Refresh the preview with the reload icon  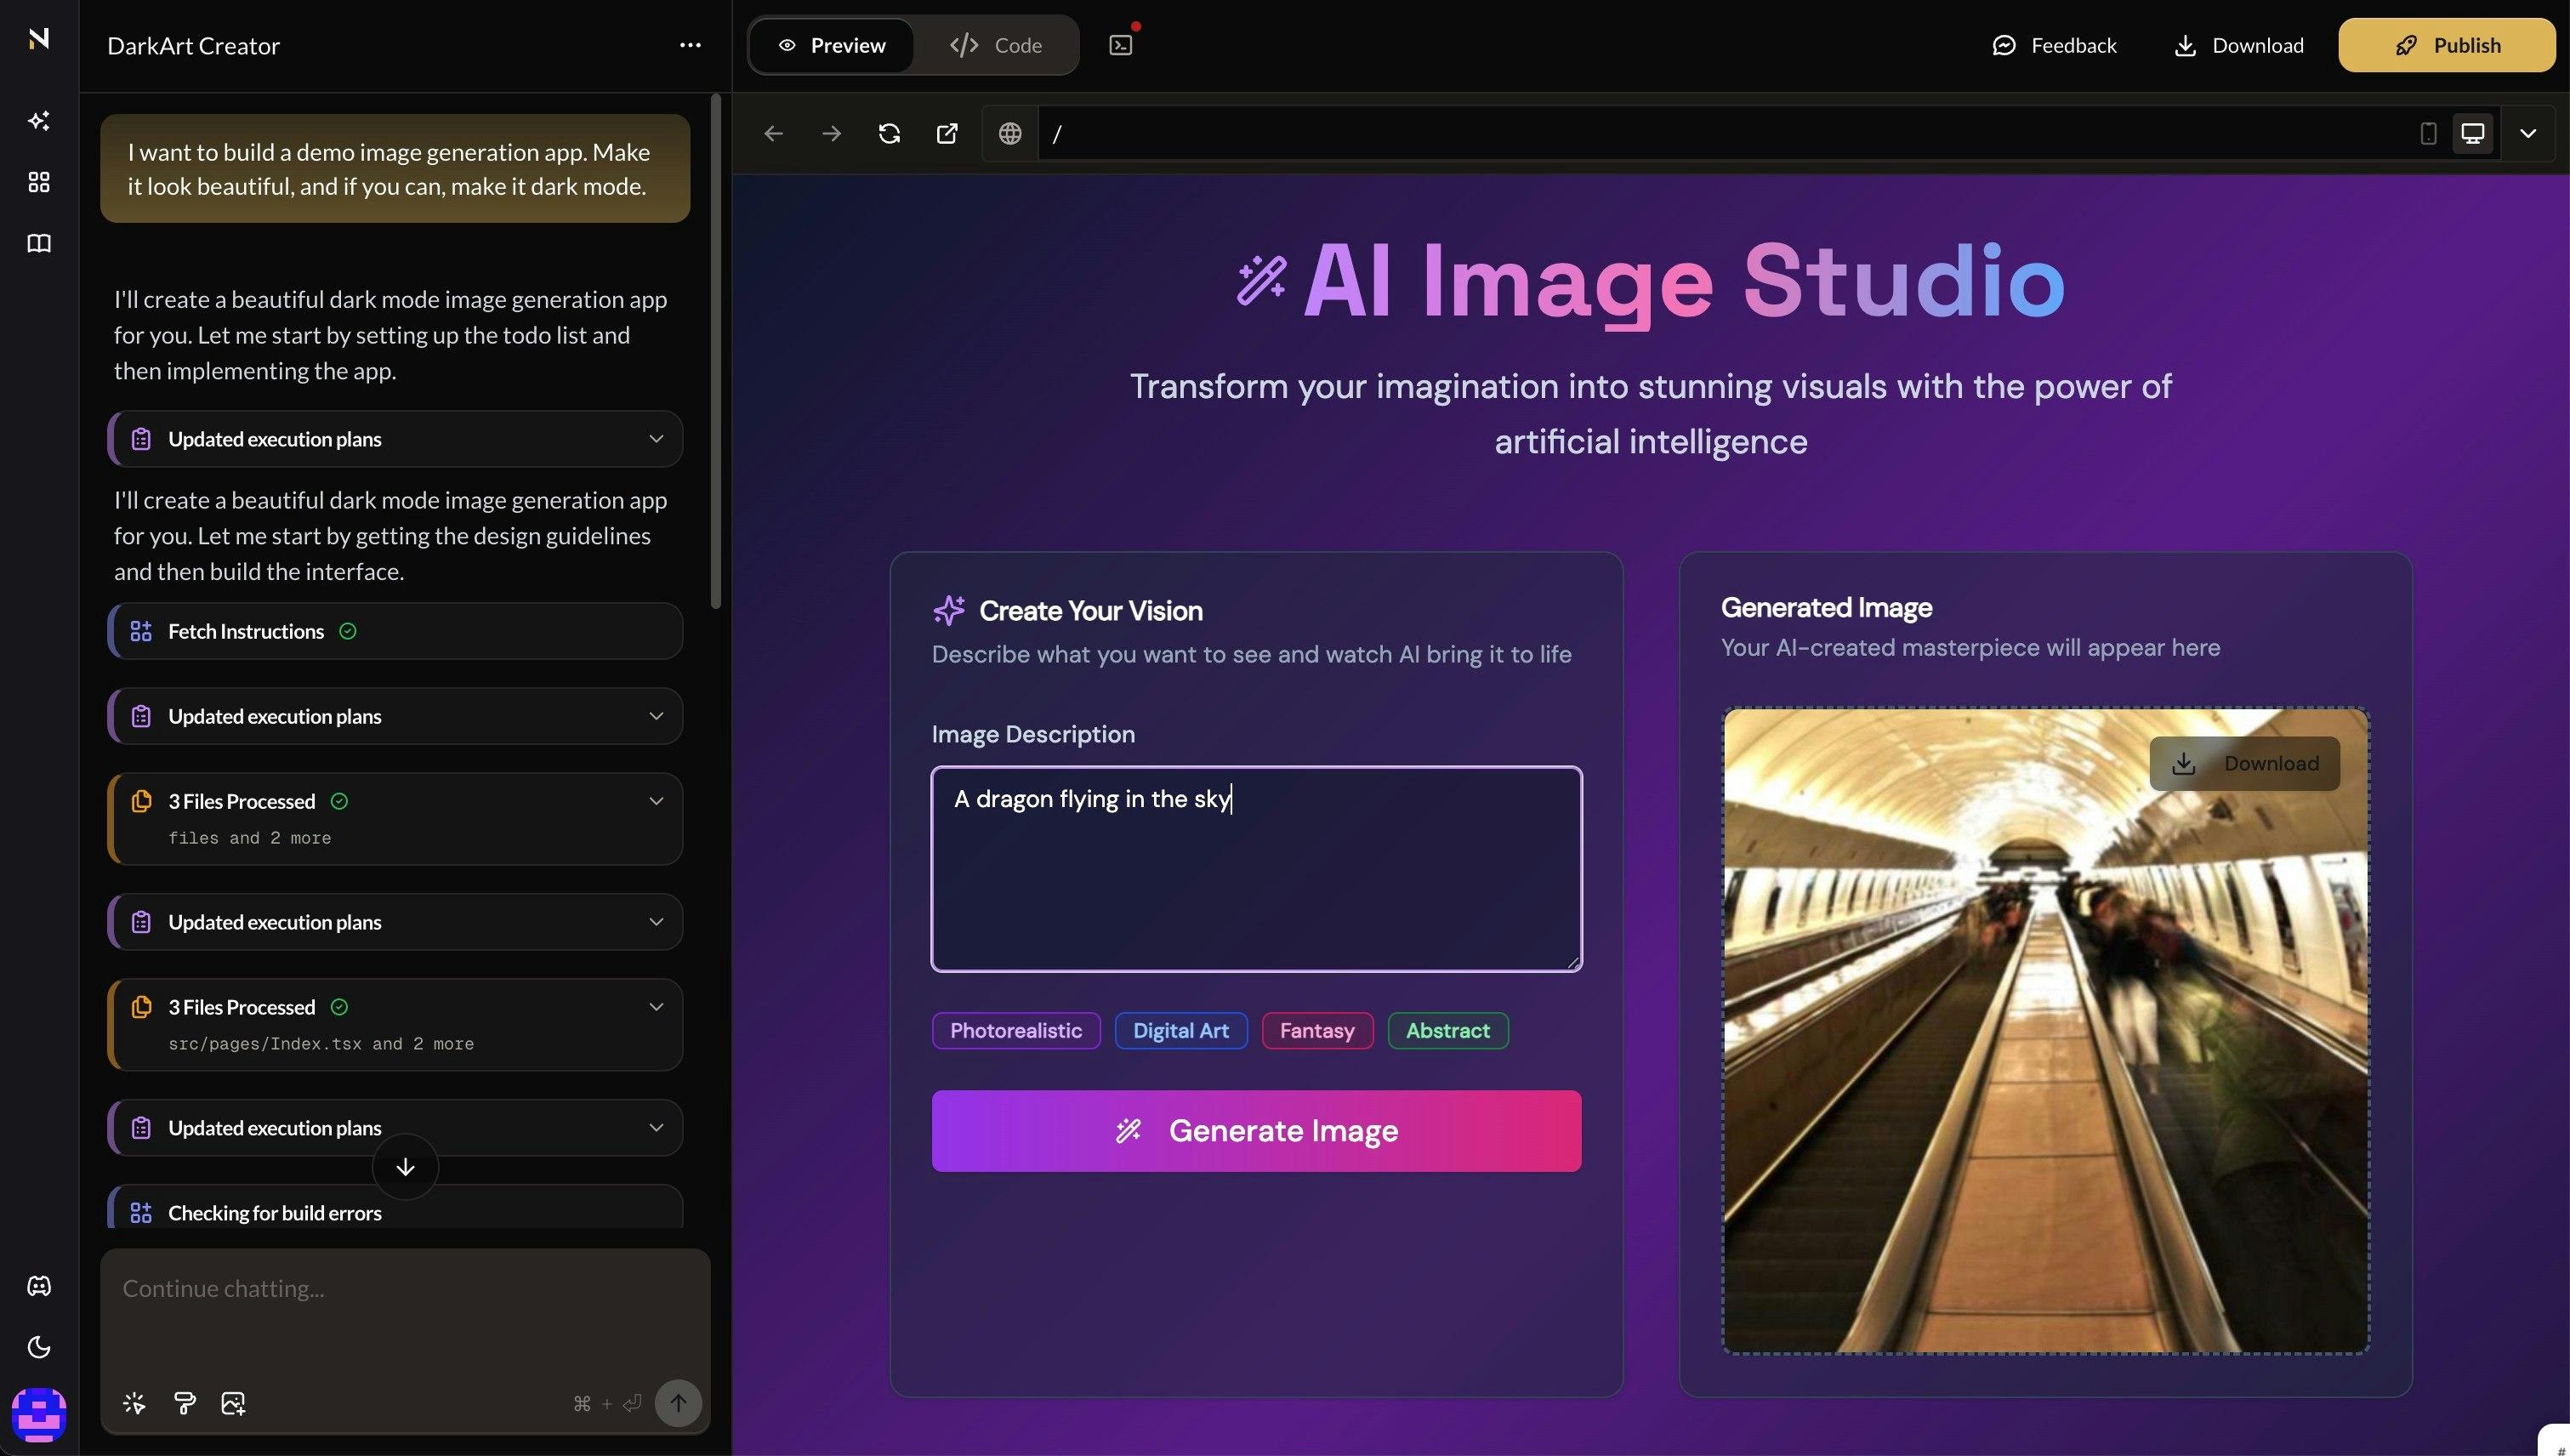point(889,133)
